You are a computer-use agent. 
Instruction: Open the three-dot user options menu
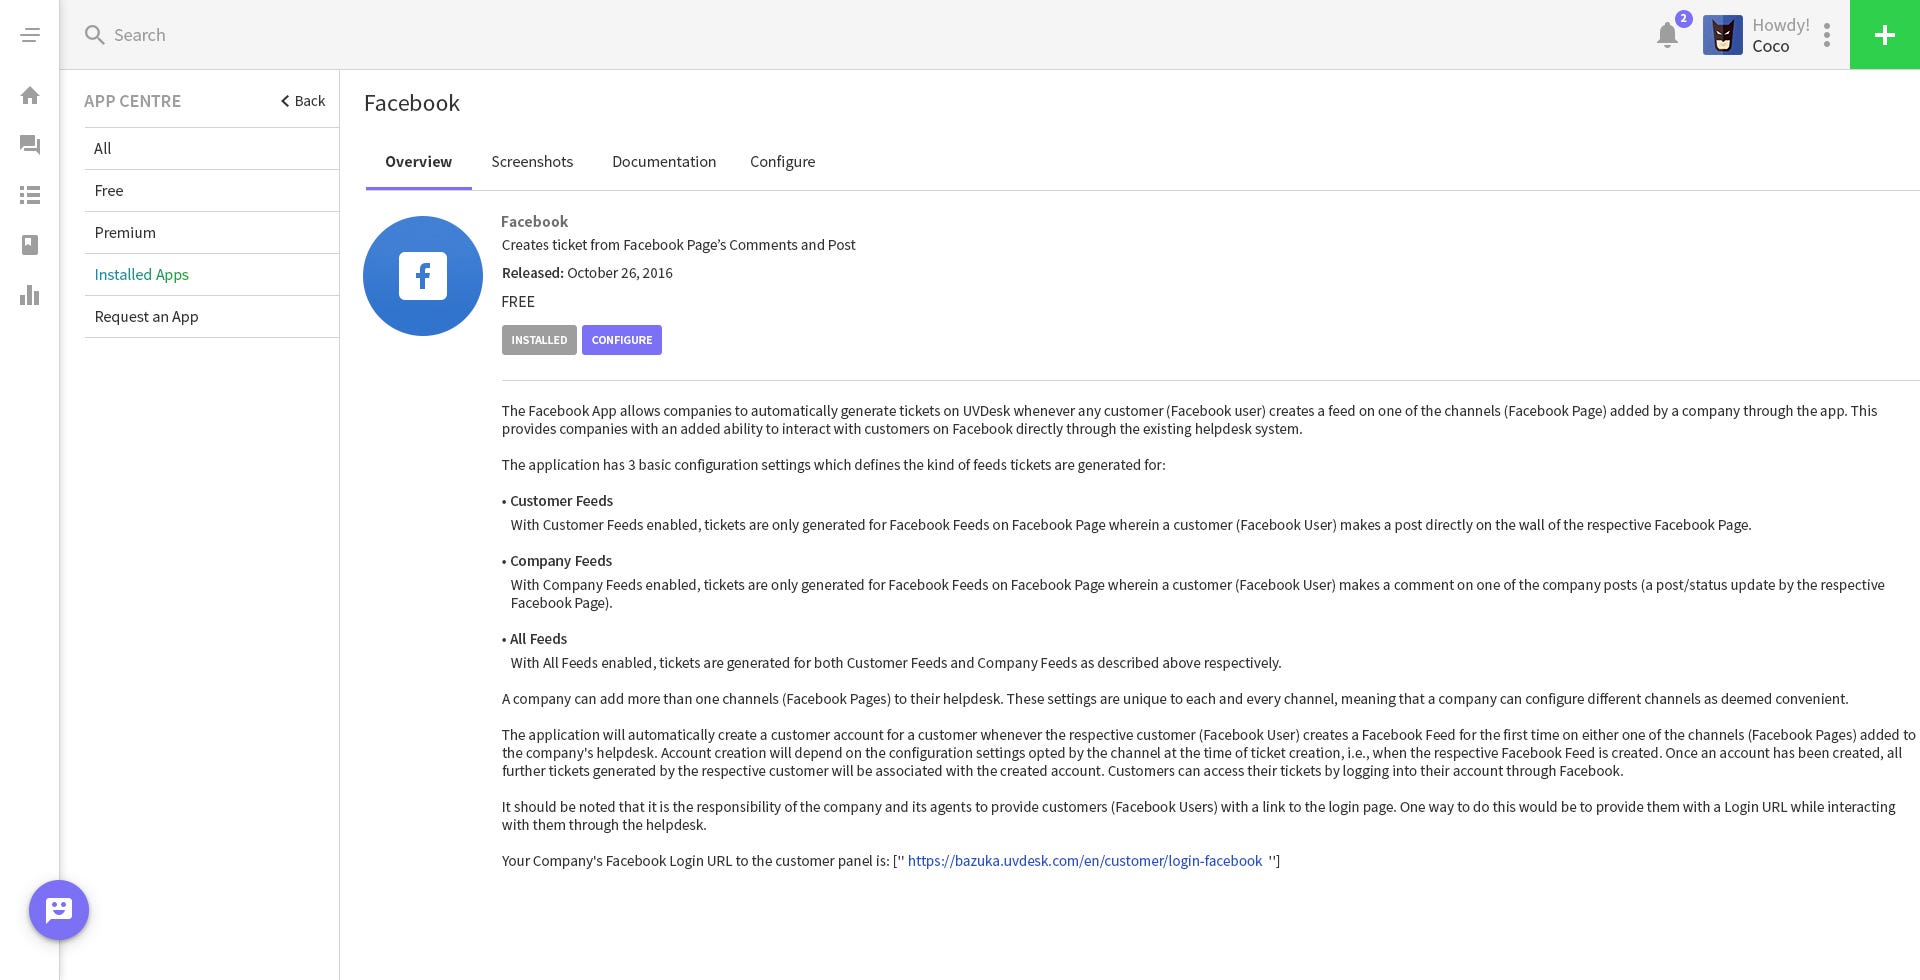click(x=1827, y=35)
